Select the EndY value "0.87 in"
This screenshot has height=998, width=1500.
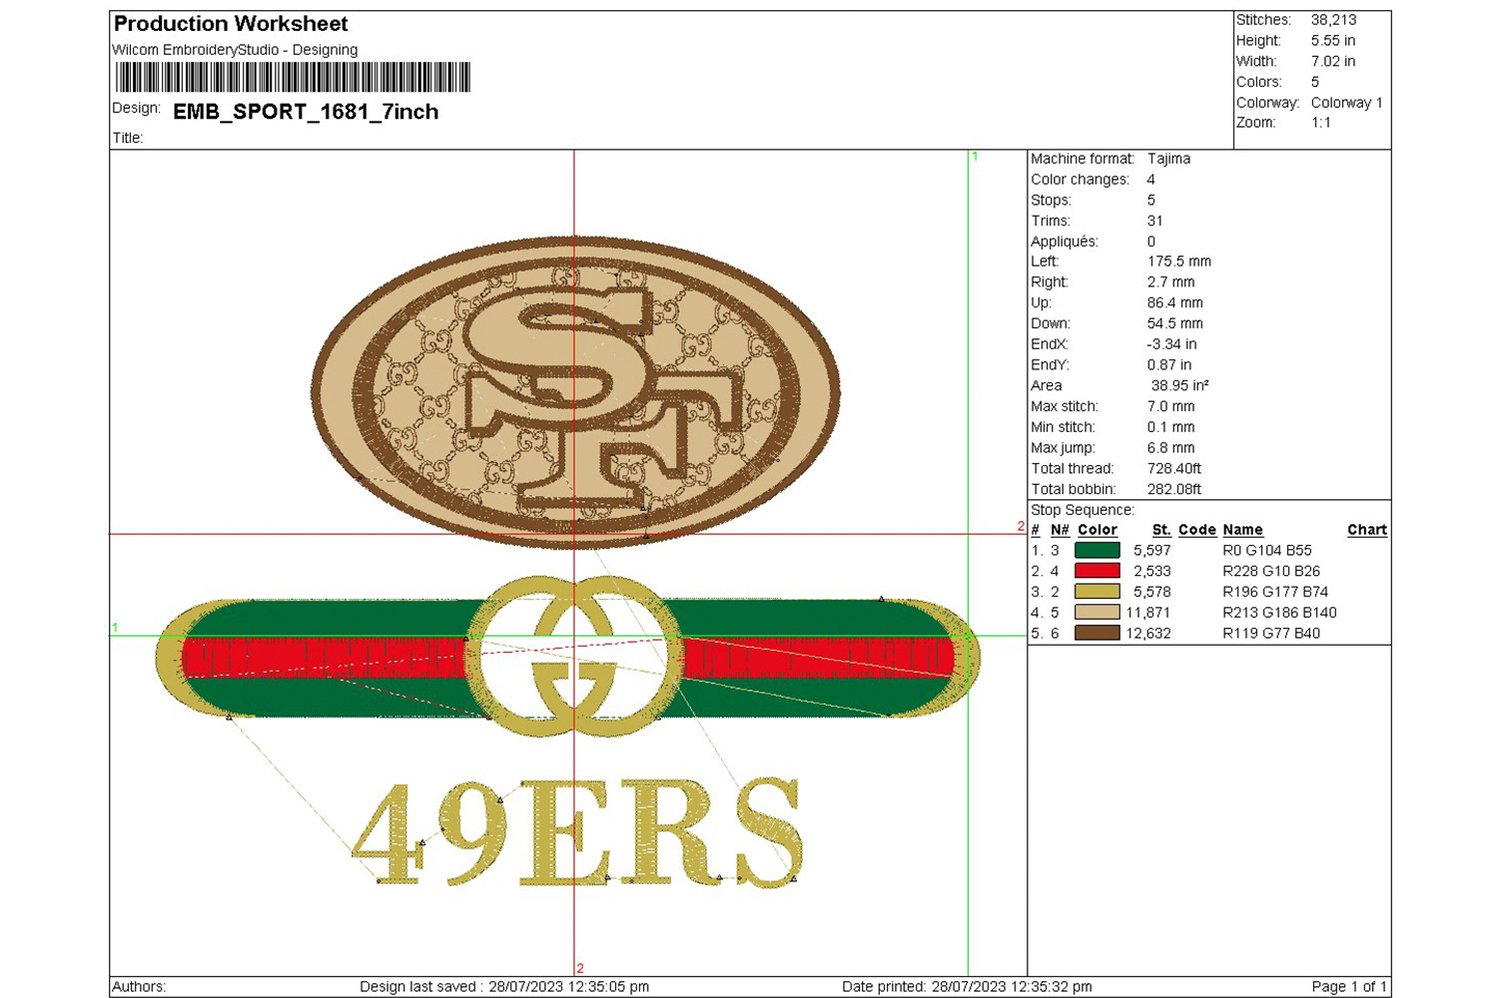(1169, 365)
